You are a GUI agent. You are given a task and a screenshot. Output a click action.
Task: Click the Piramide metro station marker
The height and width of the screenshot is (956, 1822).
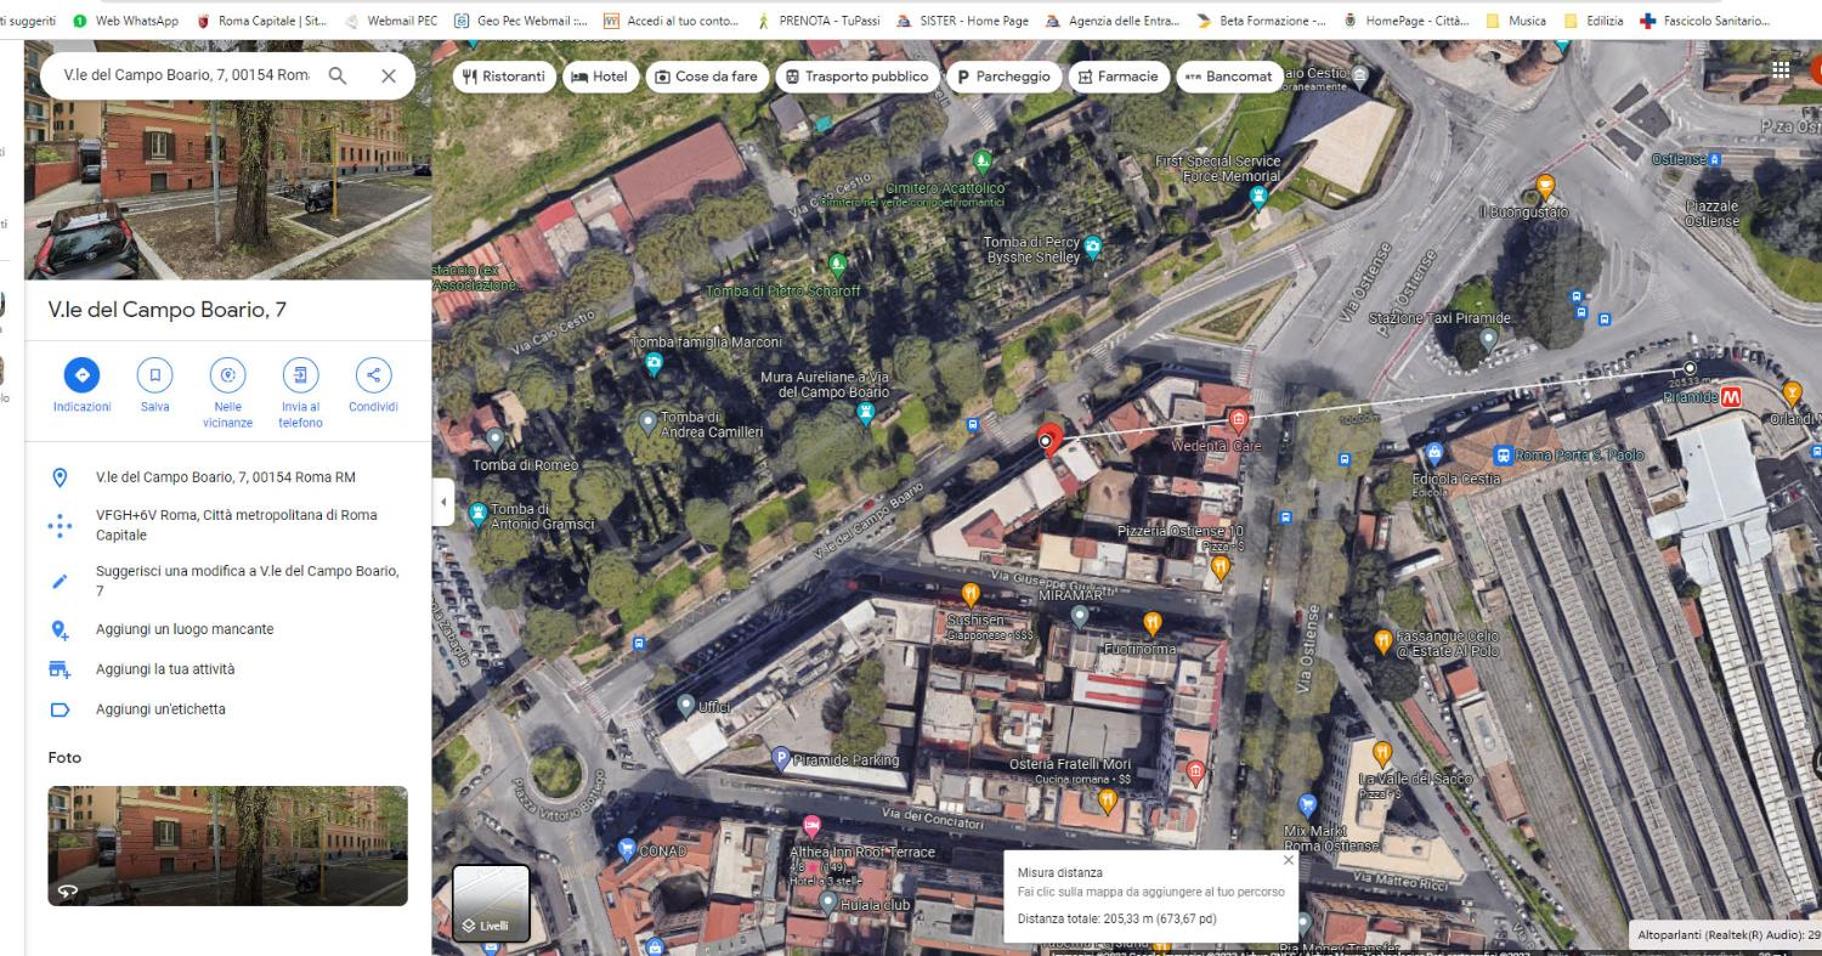point(1730,397)
